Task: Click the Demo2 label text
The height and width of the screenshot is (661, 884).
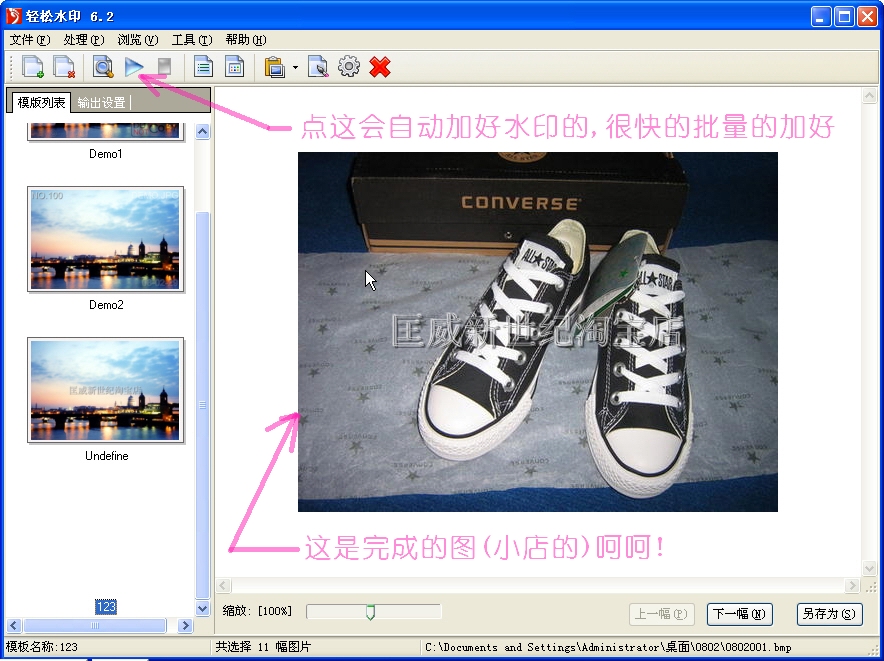Action: (106, 305)
